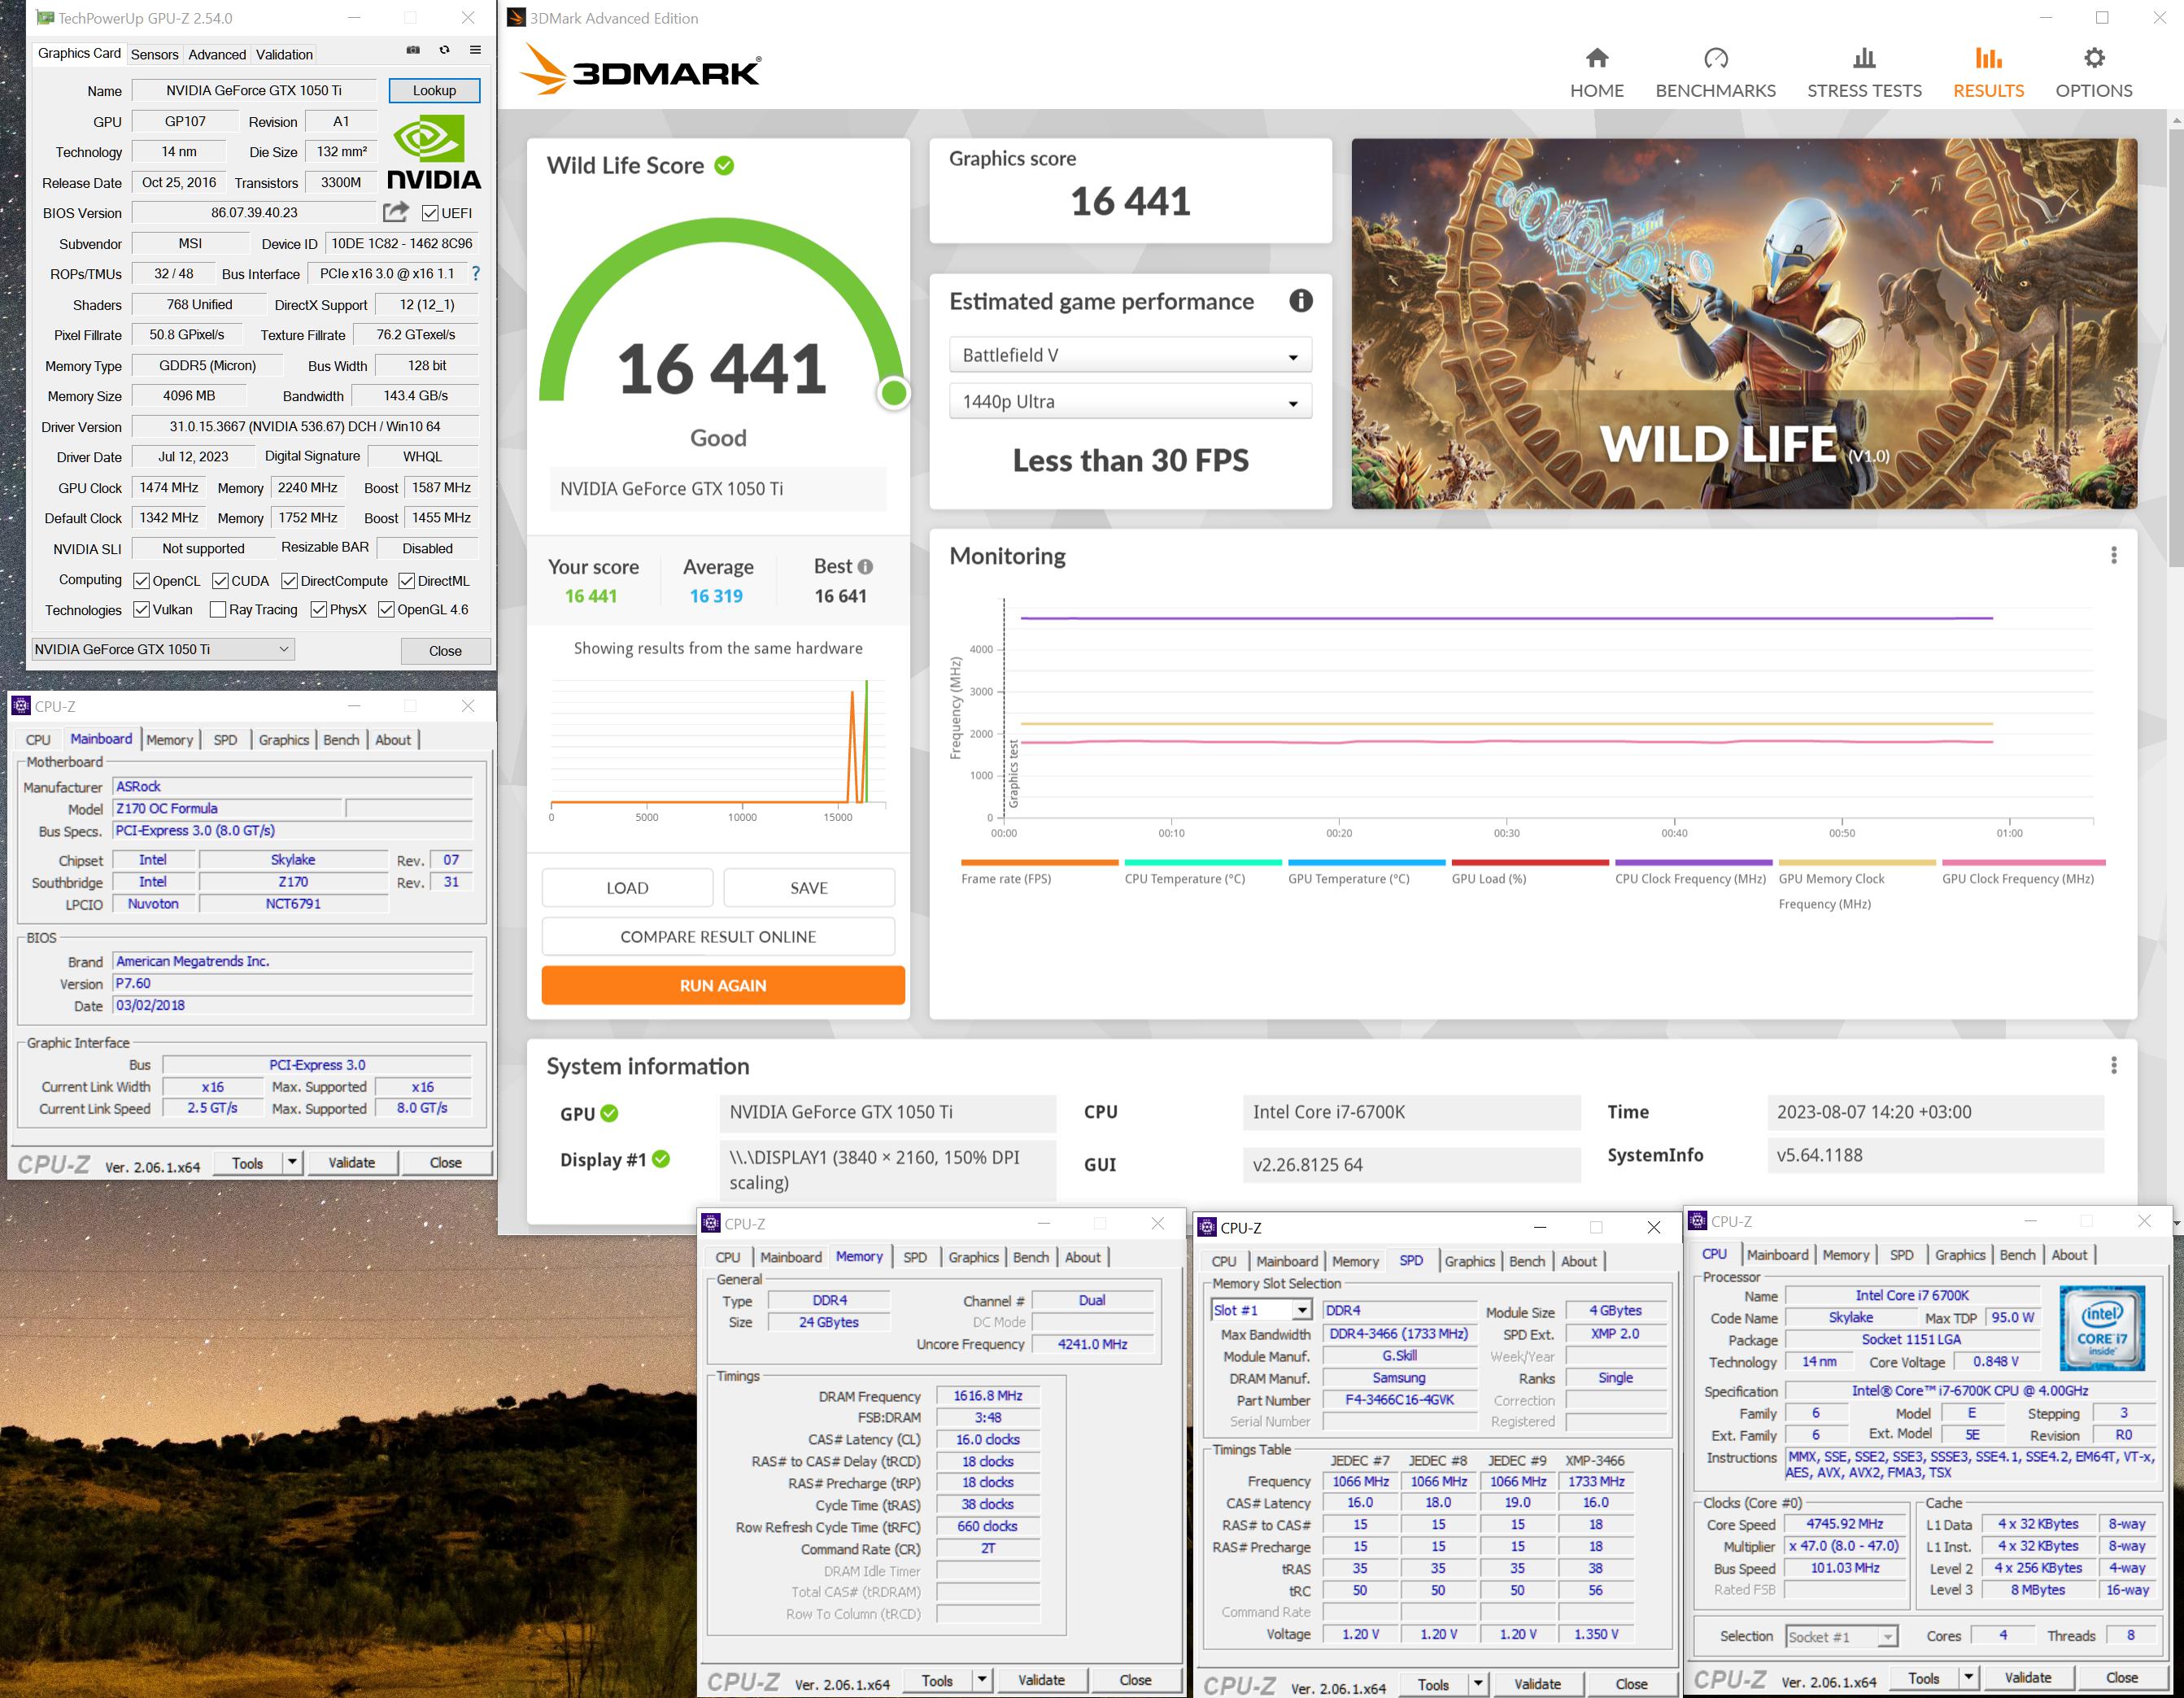Click COMPARE RESULT ONLINE
The height and width of the screenshot is (1698, 2184).
(x=718, y=937)
